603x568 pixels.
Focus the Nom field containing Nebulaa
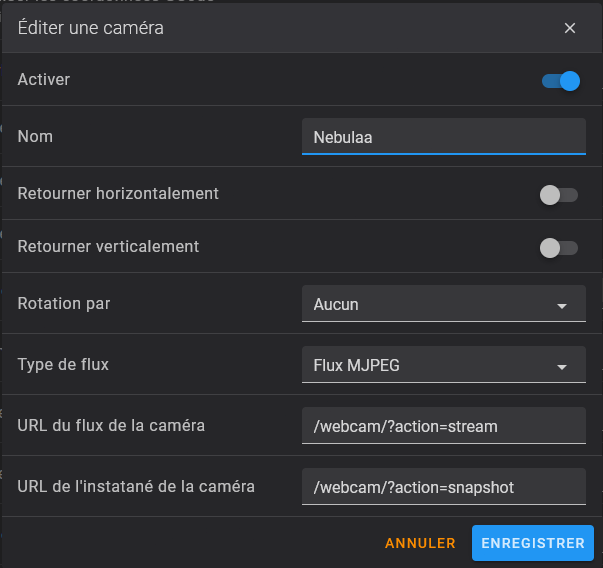443,137
